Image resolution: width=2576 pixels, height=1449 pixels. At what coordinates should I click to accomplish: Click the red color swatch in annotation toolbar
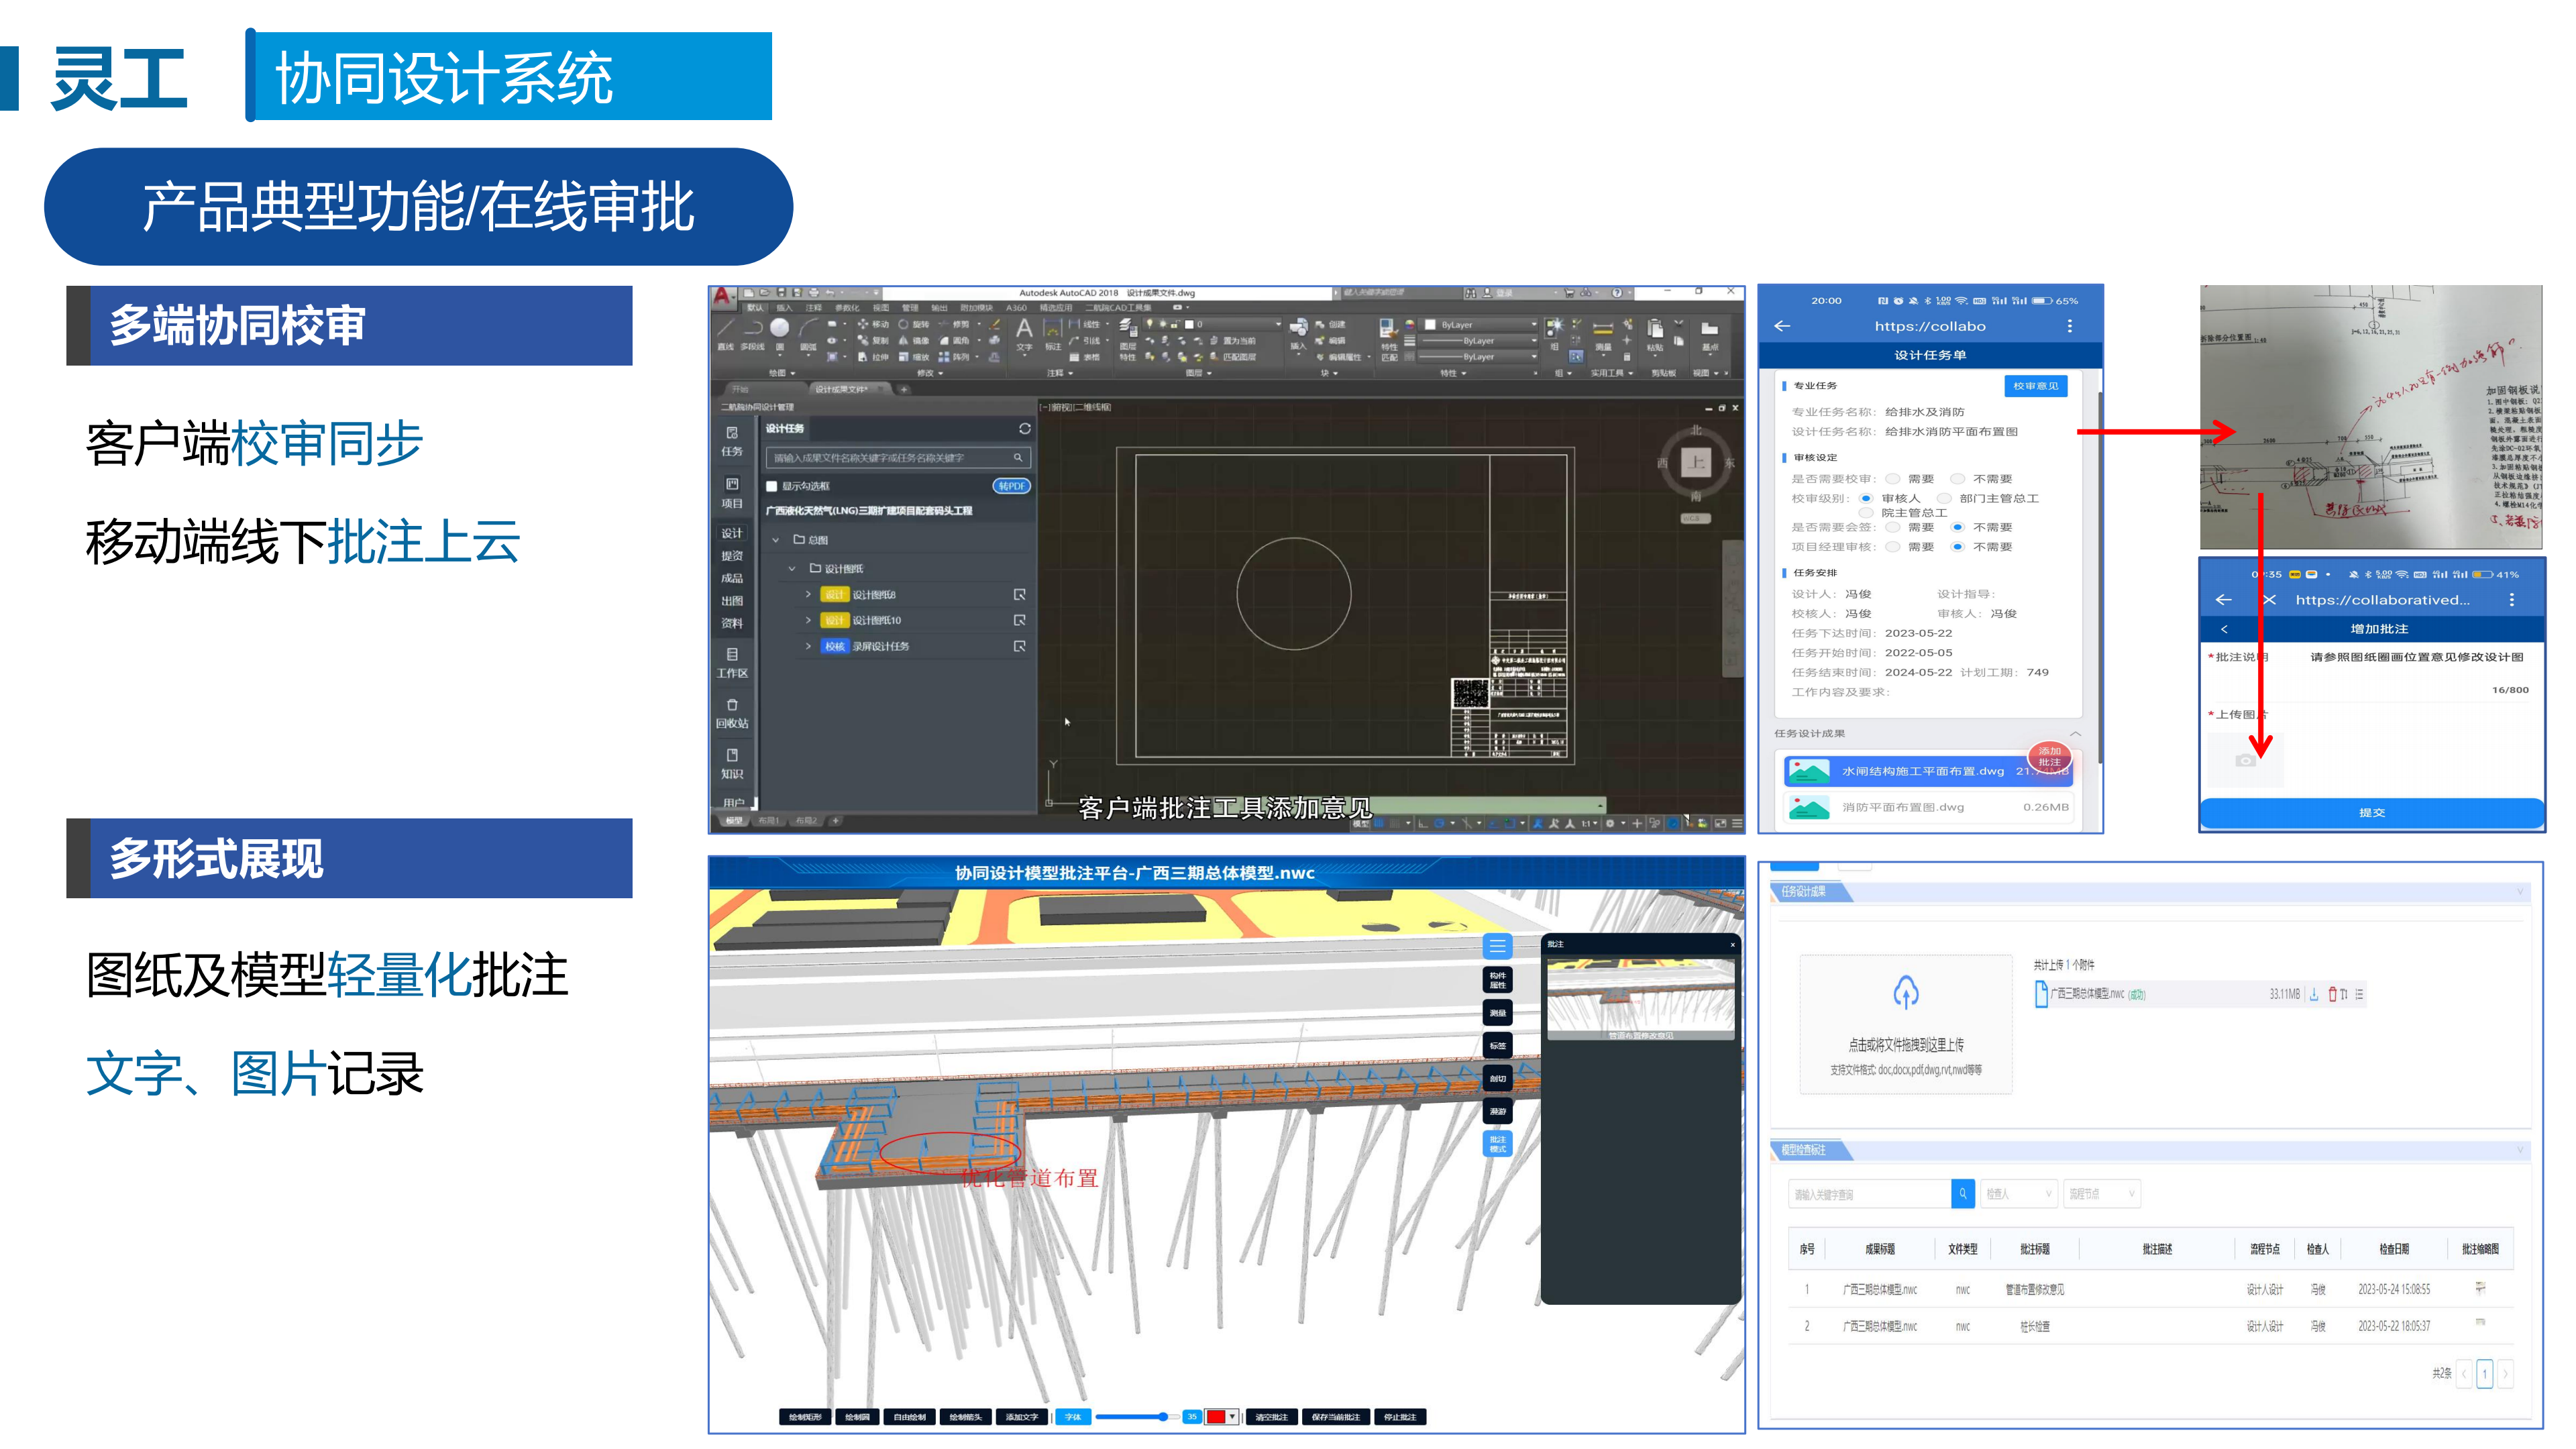coord(1215,1416)
